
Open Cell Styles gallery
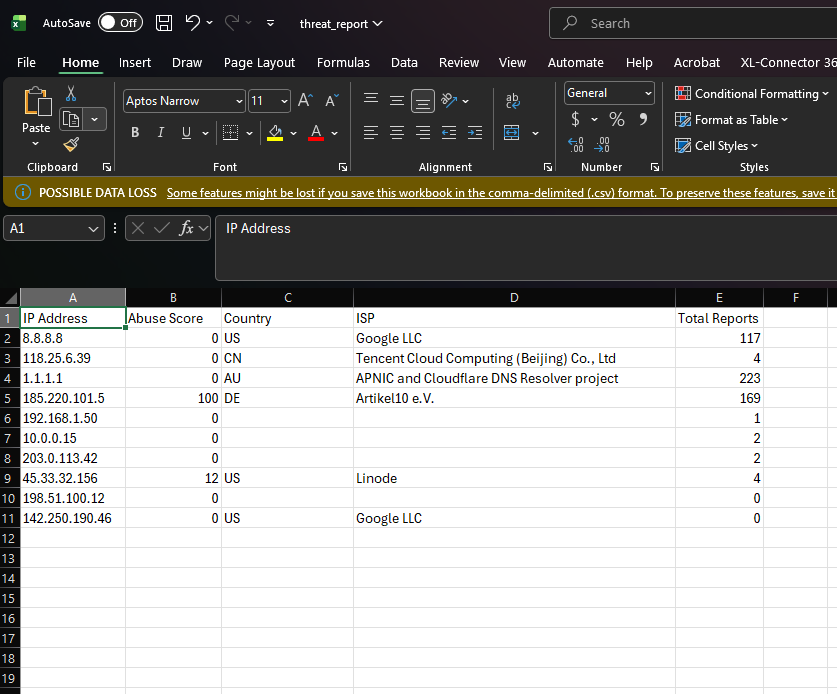click(716, 145)
